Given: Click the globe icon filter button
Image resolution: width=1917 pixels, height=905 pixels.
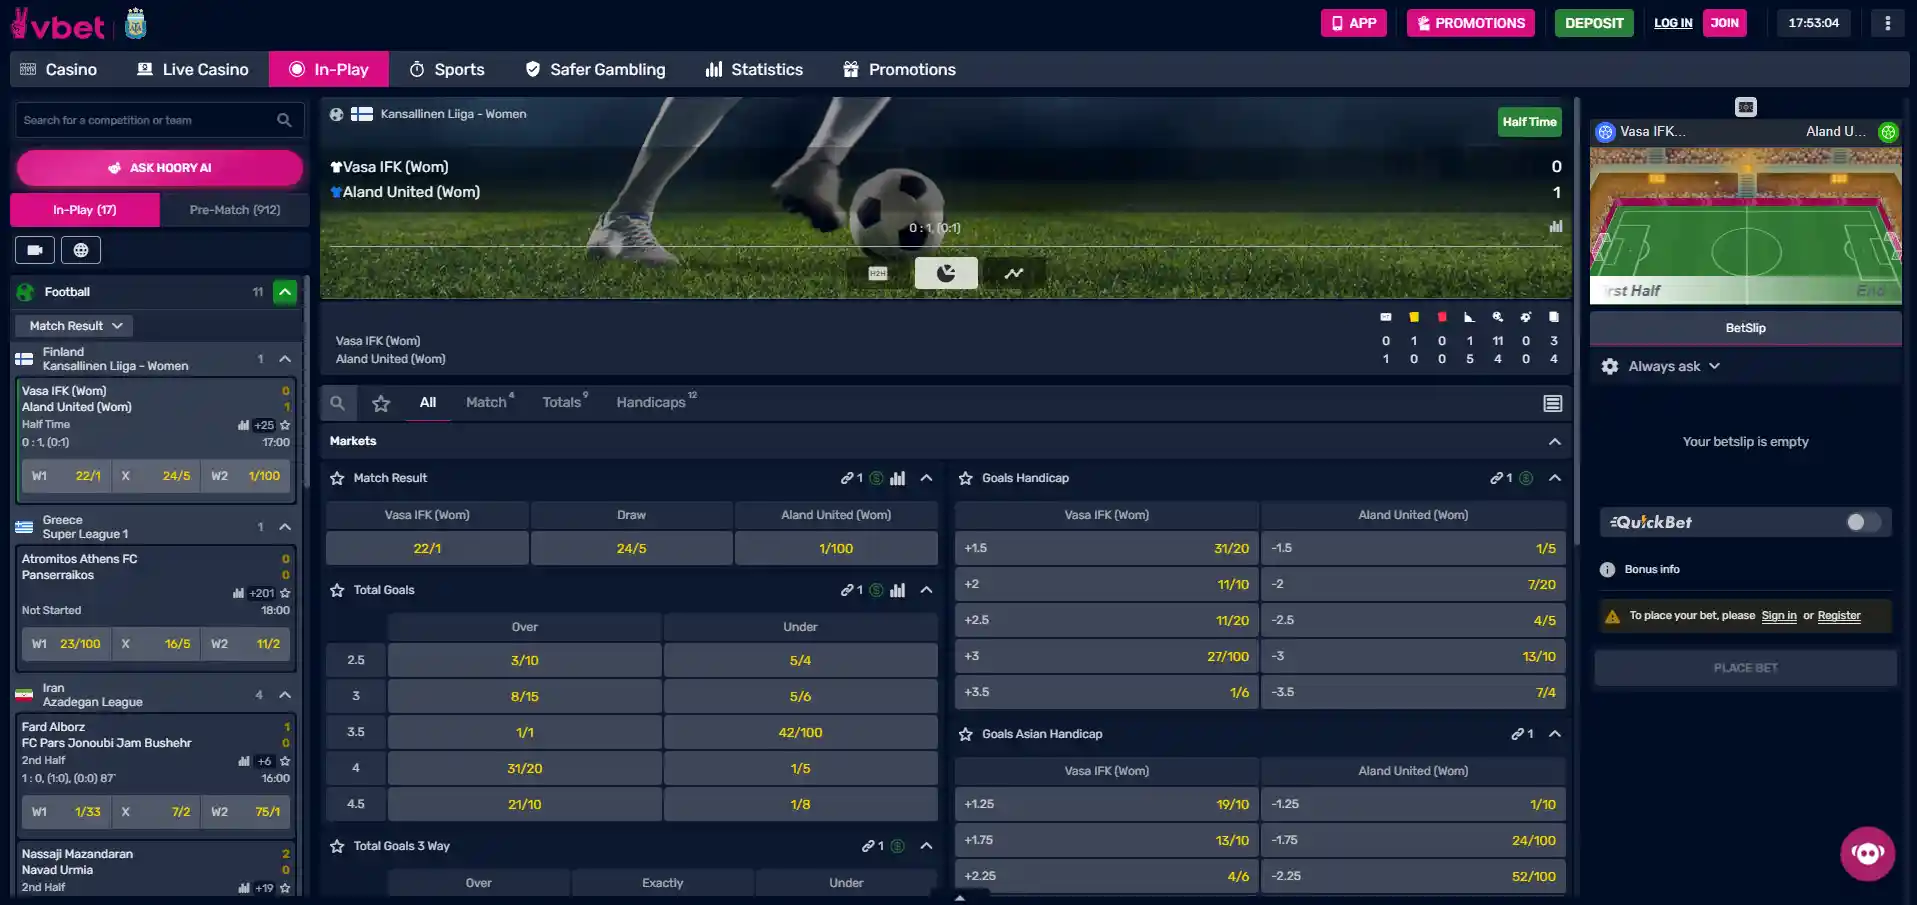Looking at the screenshot, I should 81,250.
